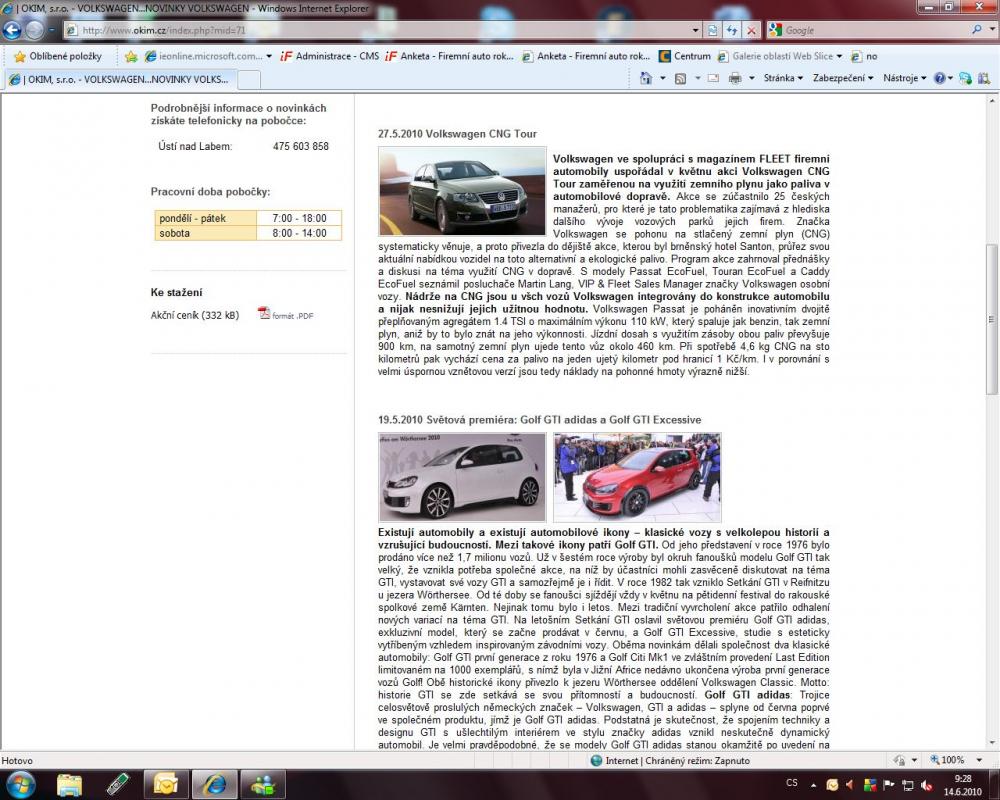Stop loading with the red X icon
Screen dimensions: 1000x800
point(752,30)
